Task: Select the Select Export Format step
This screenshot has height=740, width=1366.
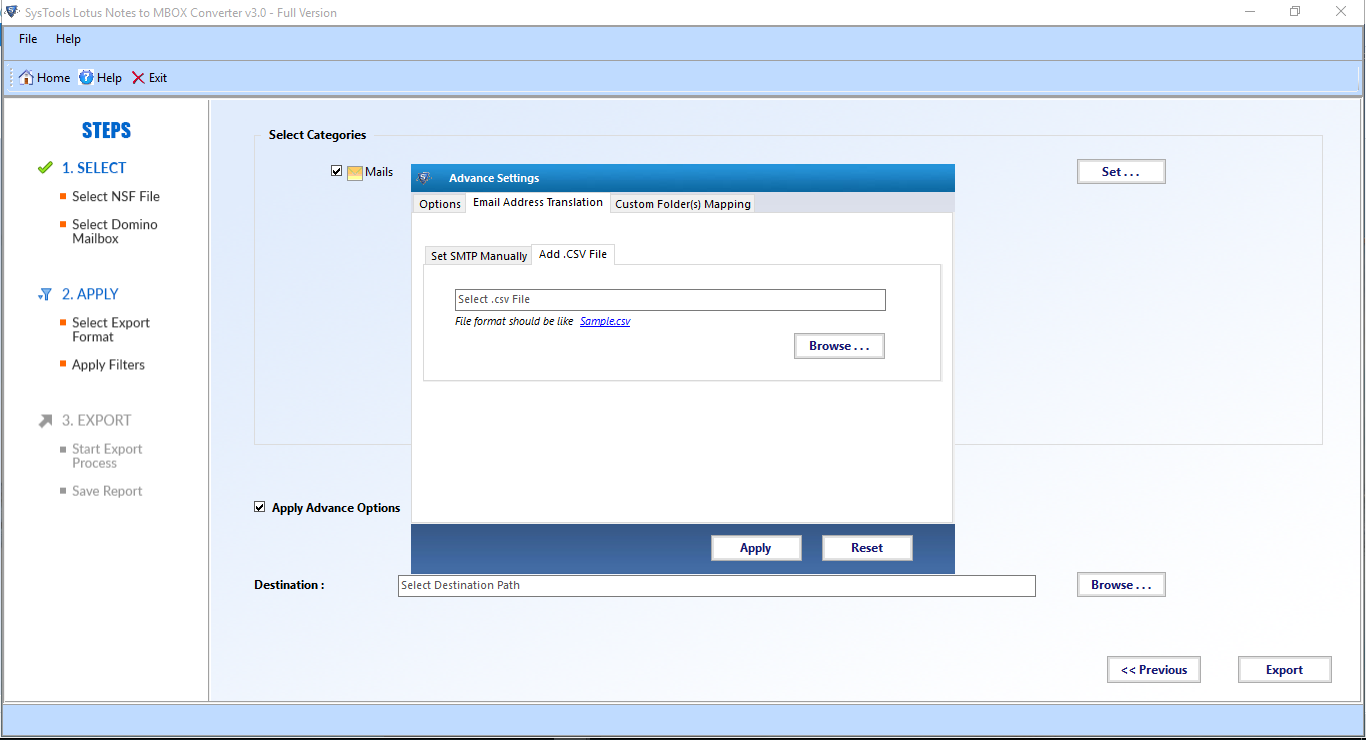Action: click(x=111, y=330)
